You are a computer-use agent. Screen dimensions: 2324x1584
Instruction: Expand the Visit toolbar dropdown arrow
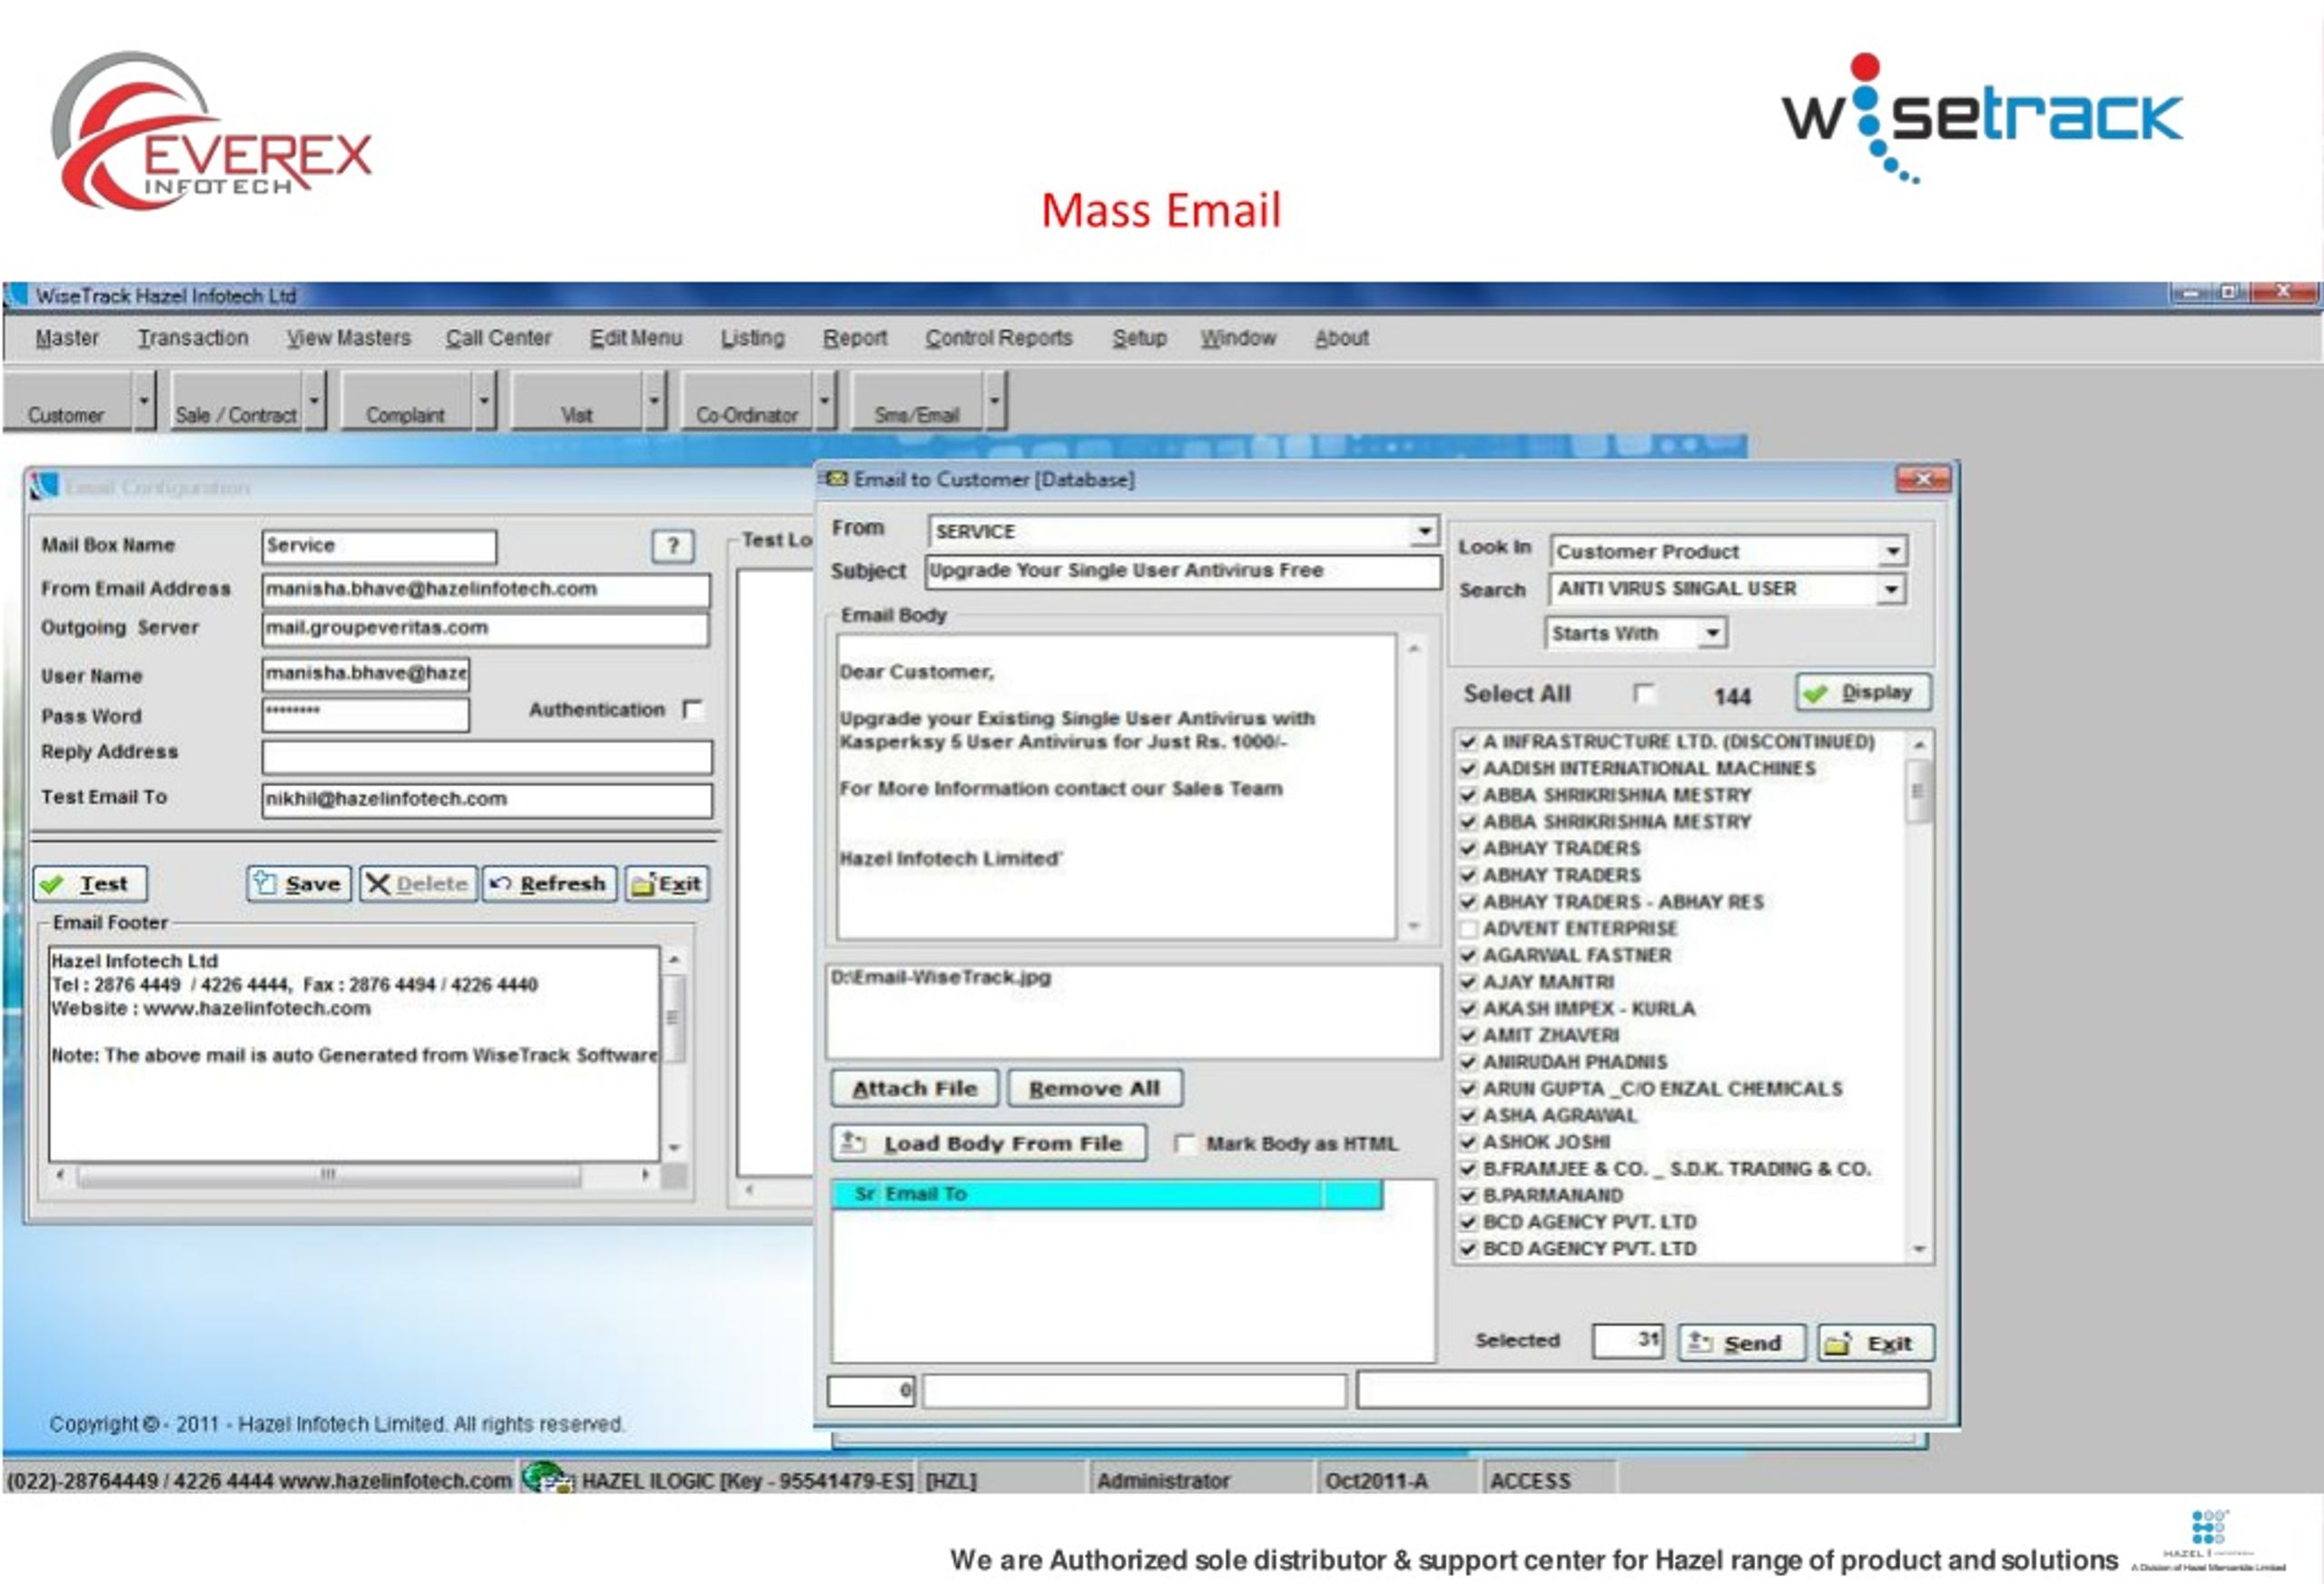point(654,401)
